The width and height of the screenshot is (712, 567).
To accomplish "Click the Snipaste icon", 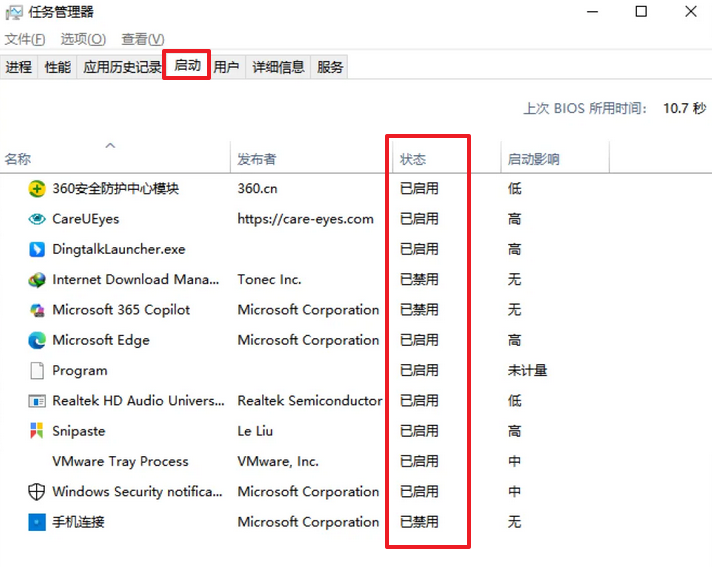I will (37, 431).
